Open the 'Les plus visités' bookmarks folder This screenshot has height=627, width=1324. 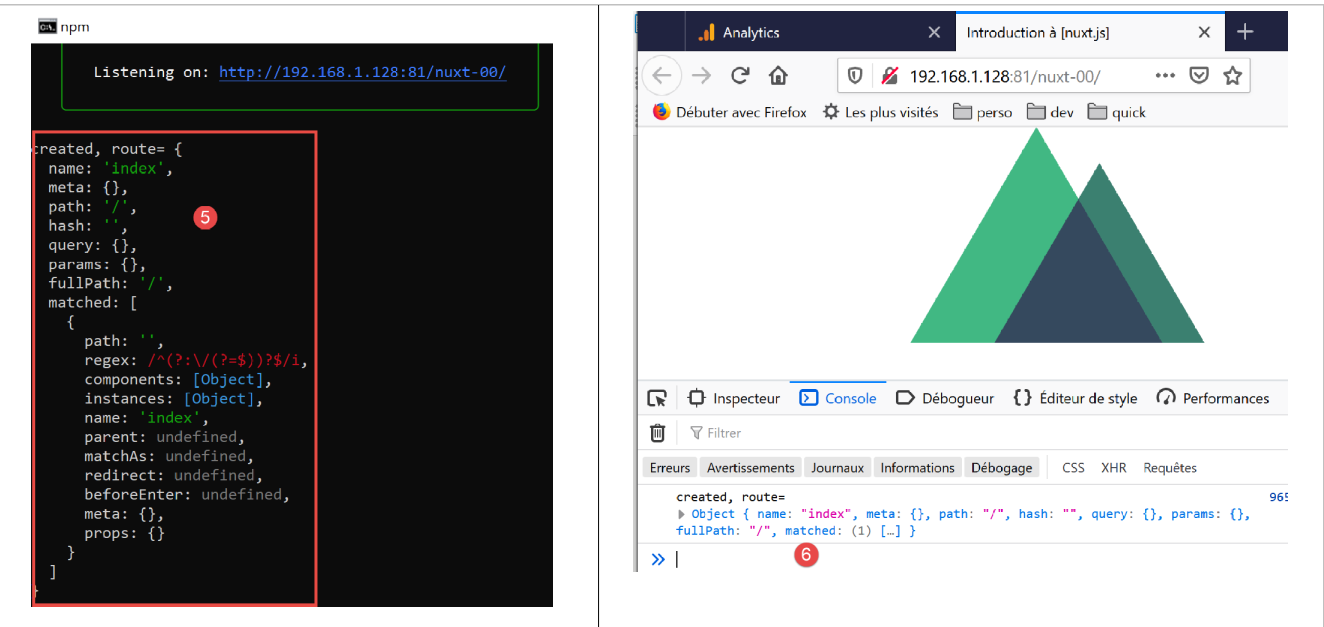[x=880, y=112]
